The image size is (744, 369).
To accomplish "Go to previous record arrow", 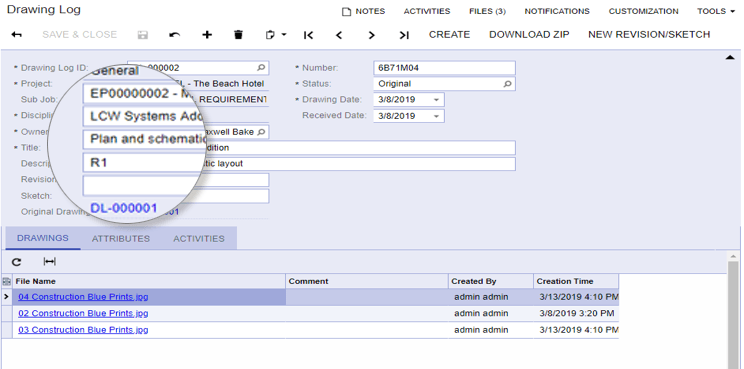I will coord(339,35).
